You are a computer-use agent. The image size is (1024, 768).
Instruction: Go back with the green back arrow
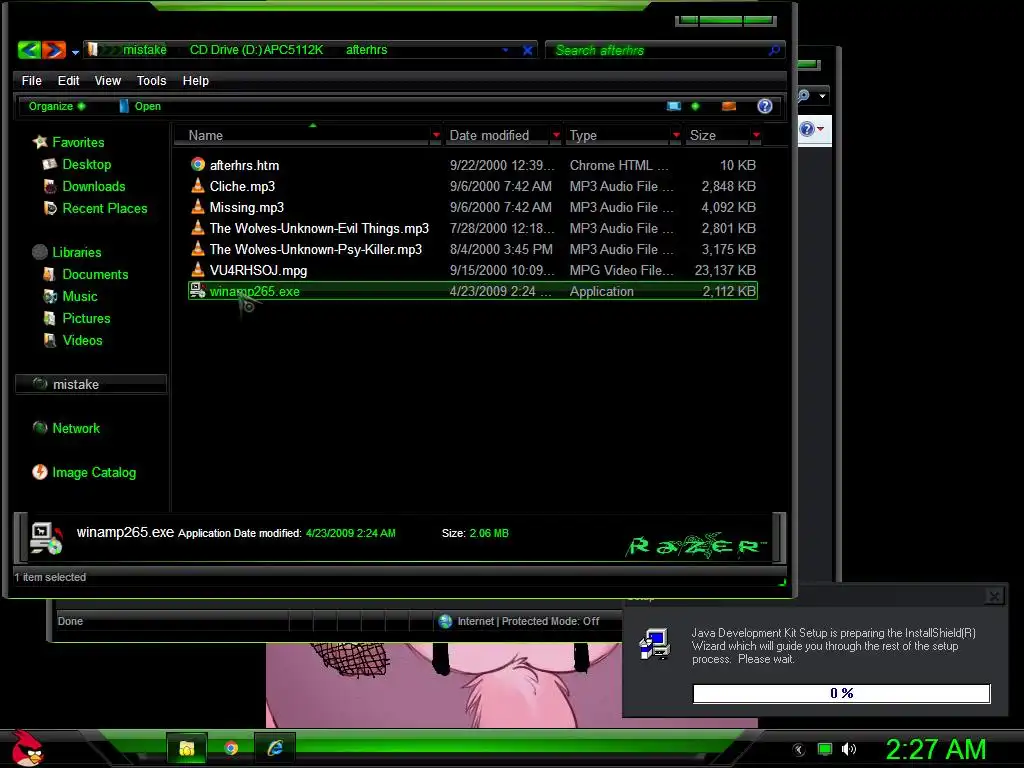(29, 50)
